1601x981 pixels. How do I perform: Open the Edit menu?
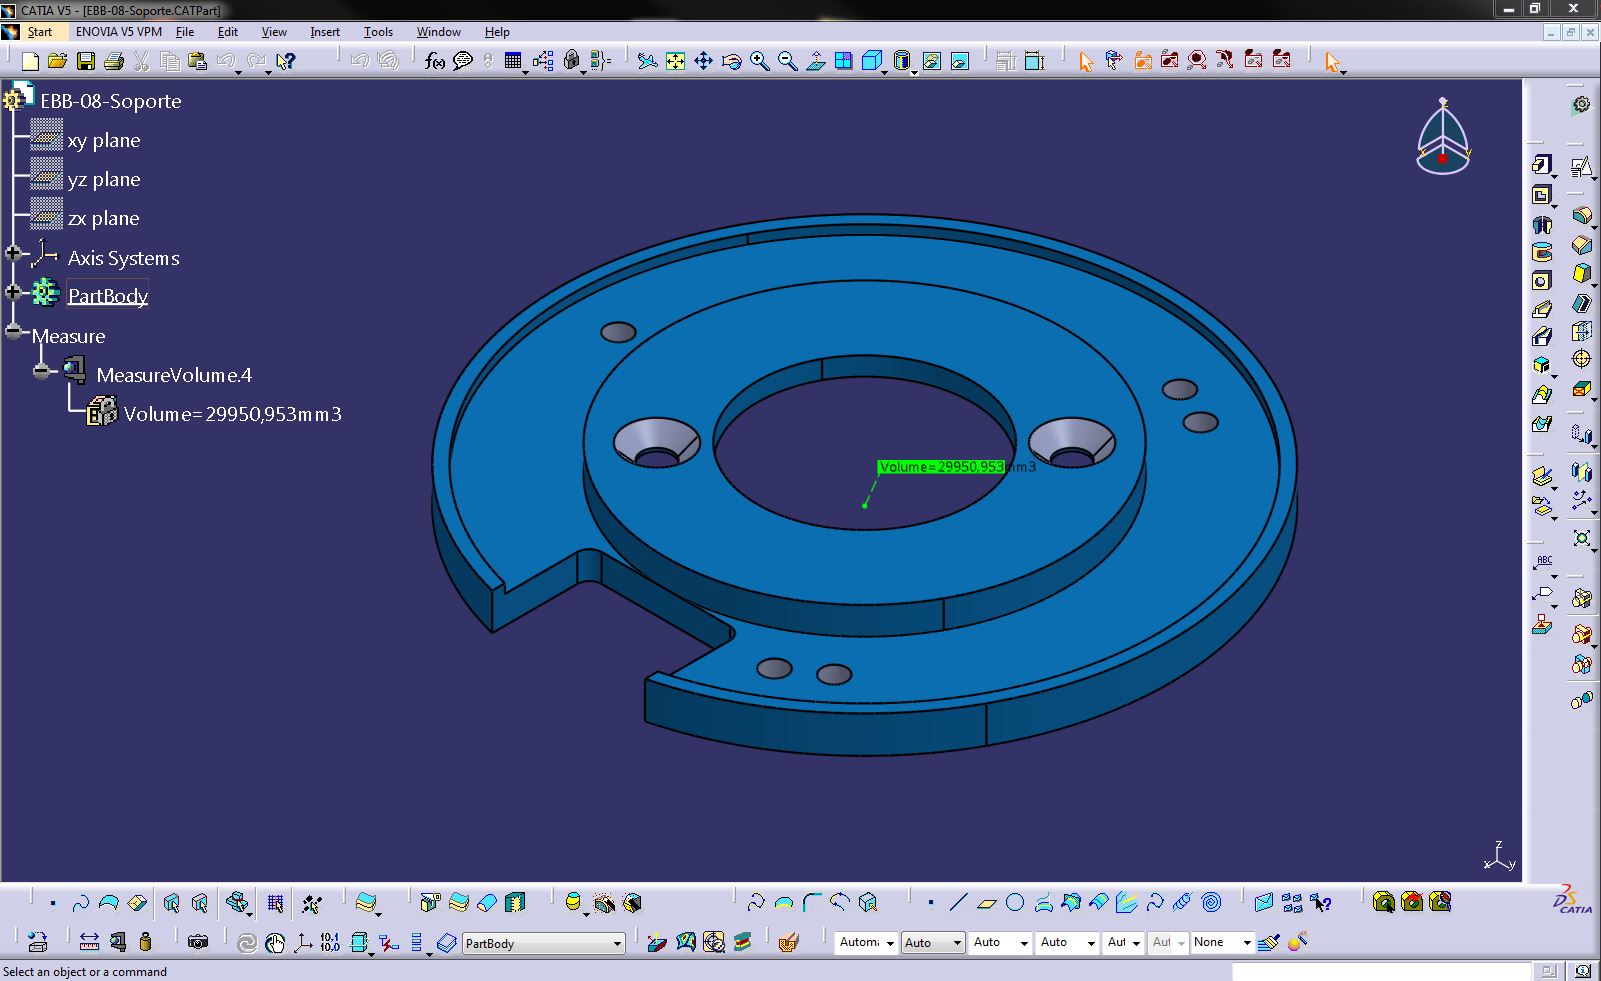pyautogui.click(x=228, y=32)
